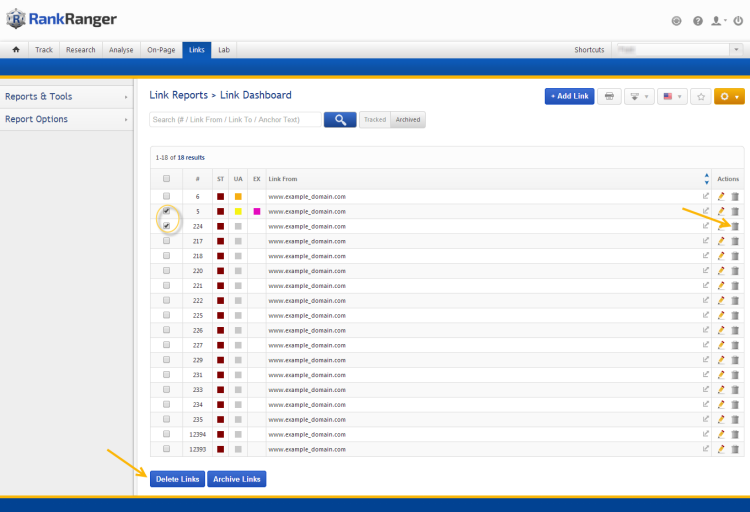Uncheck the checkbox for link 5
The height and width of the screenshot is (512, 750).
click(166, 211)
